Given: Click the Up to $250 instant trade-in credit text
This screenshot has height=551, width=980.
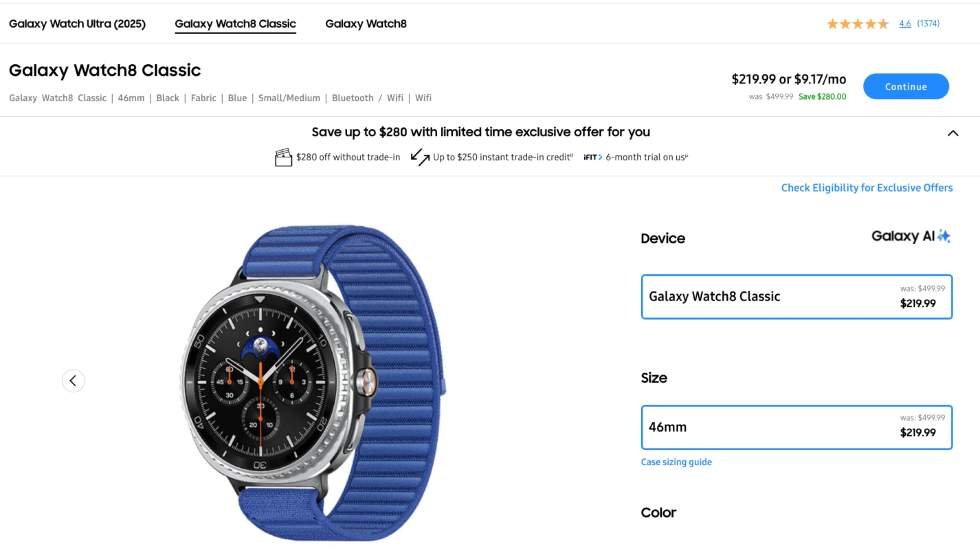Looking at the screenshot, I should (501, 157).
